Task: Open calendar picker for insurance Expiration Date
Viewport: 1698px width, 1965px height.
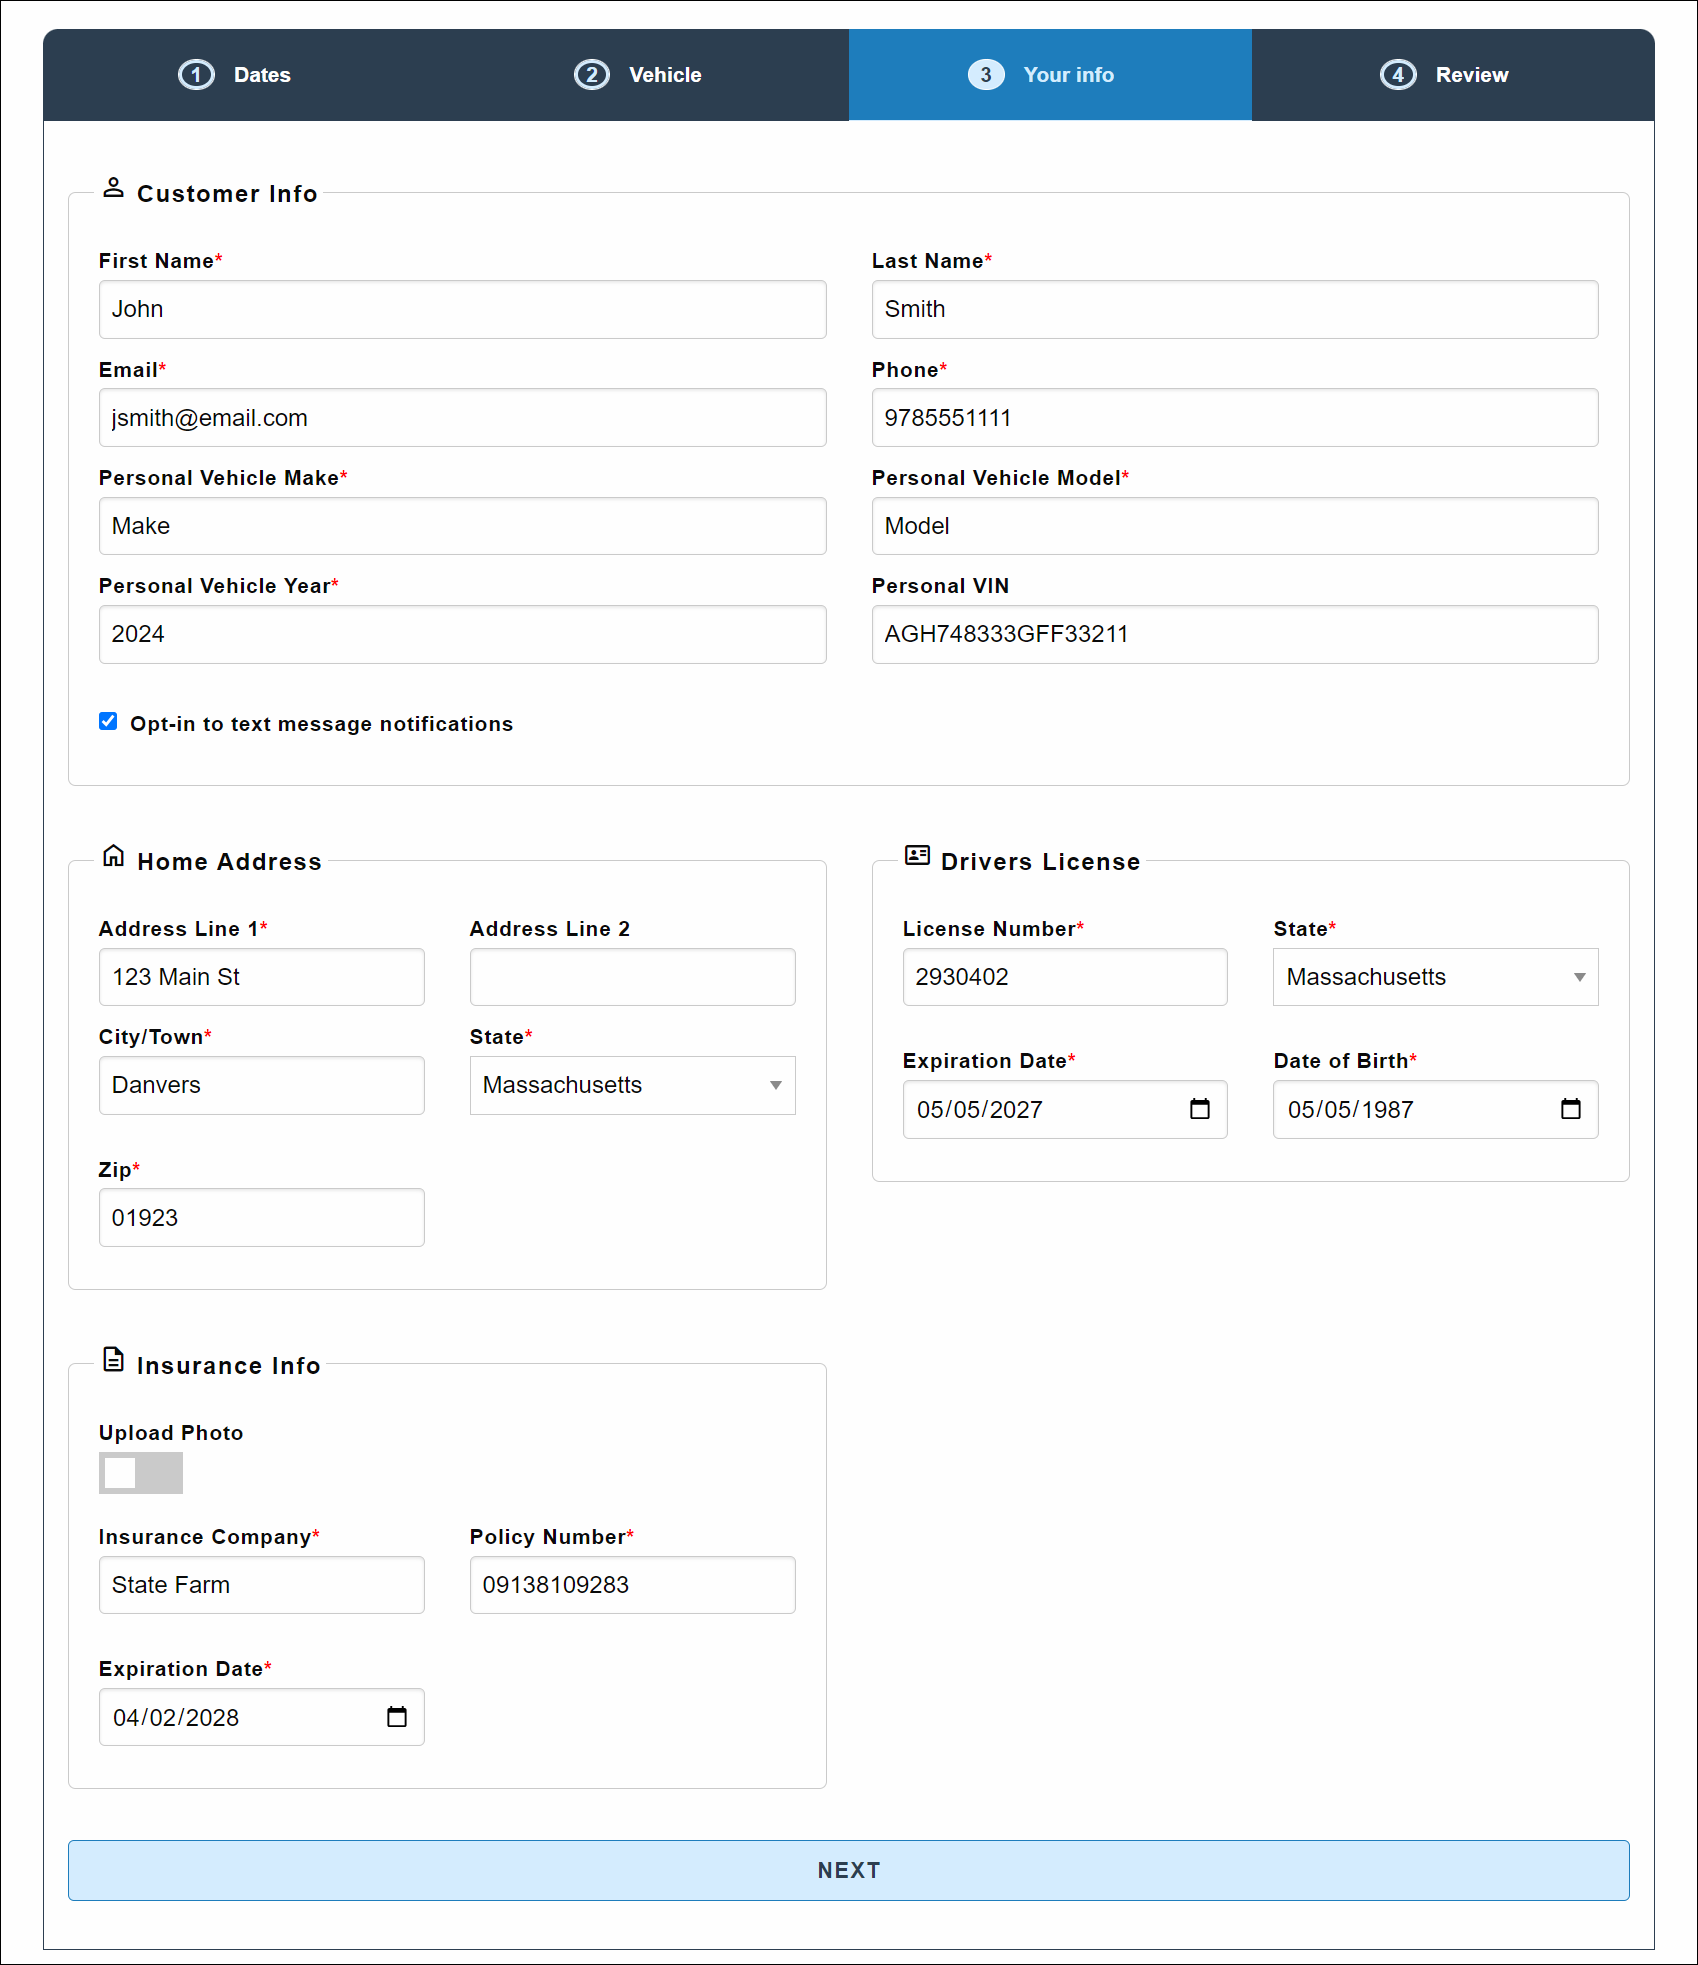Action: click(397, 1717)
